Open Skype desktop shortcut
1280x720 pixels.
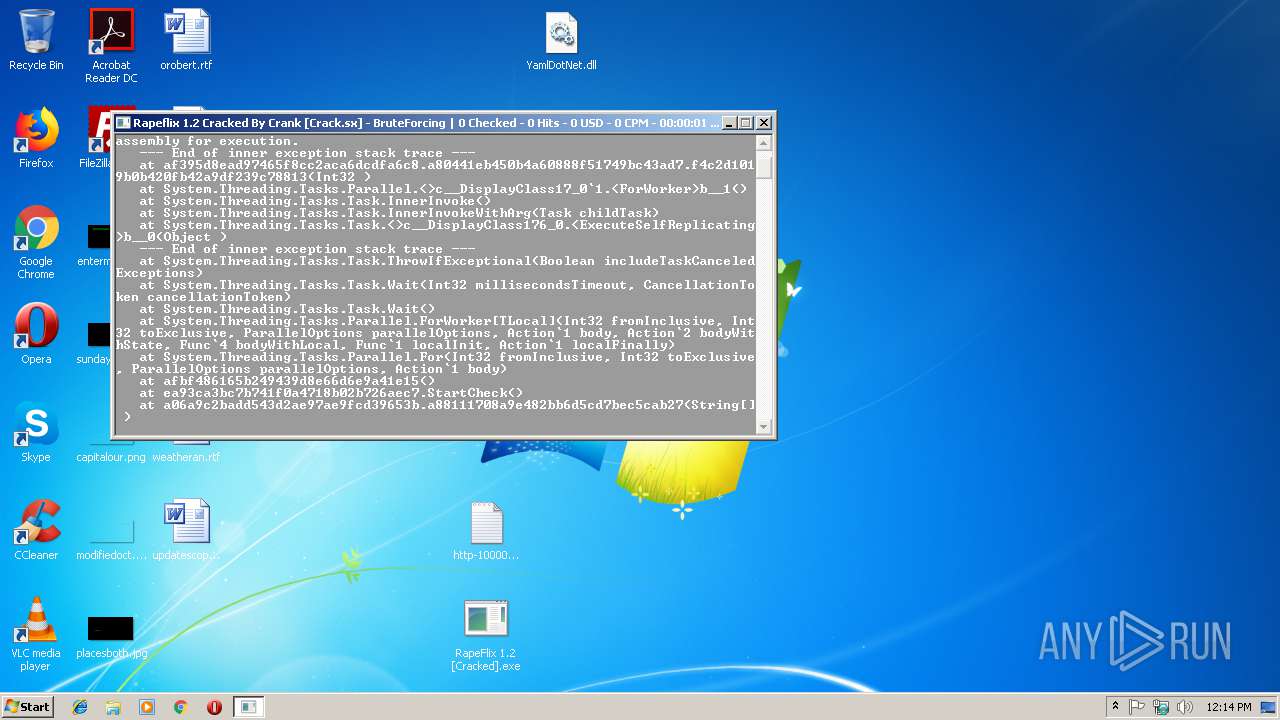point(36,432)
